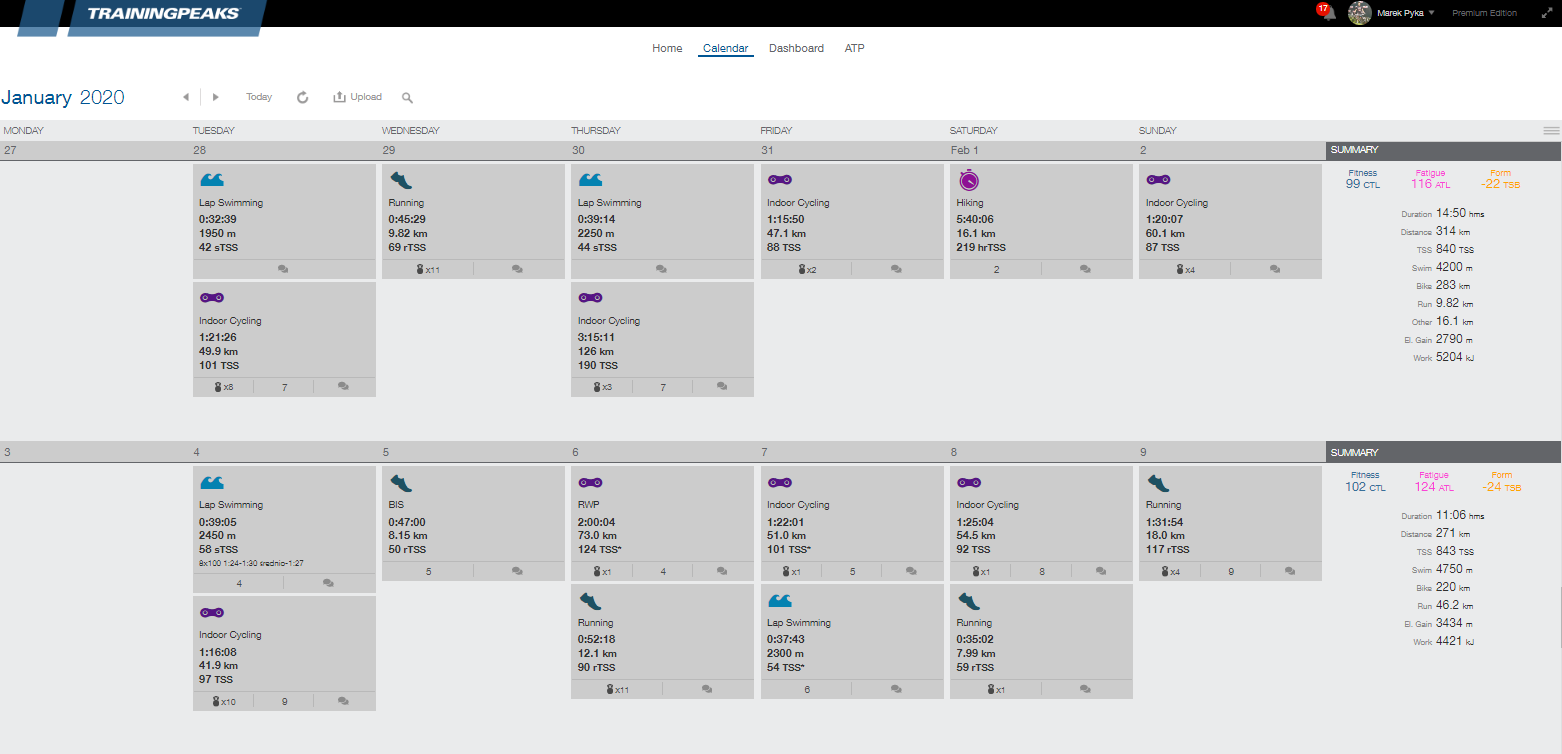Switch to the Dashboard tab

coord(796,48)
